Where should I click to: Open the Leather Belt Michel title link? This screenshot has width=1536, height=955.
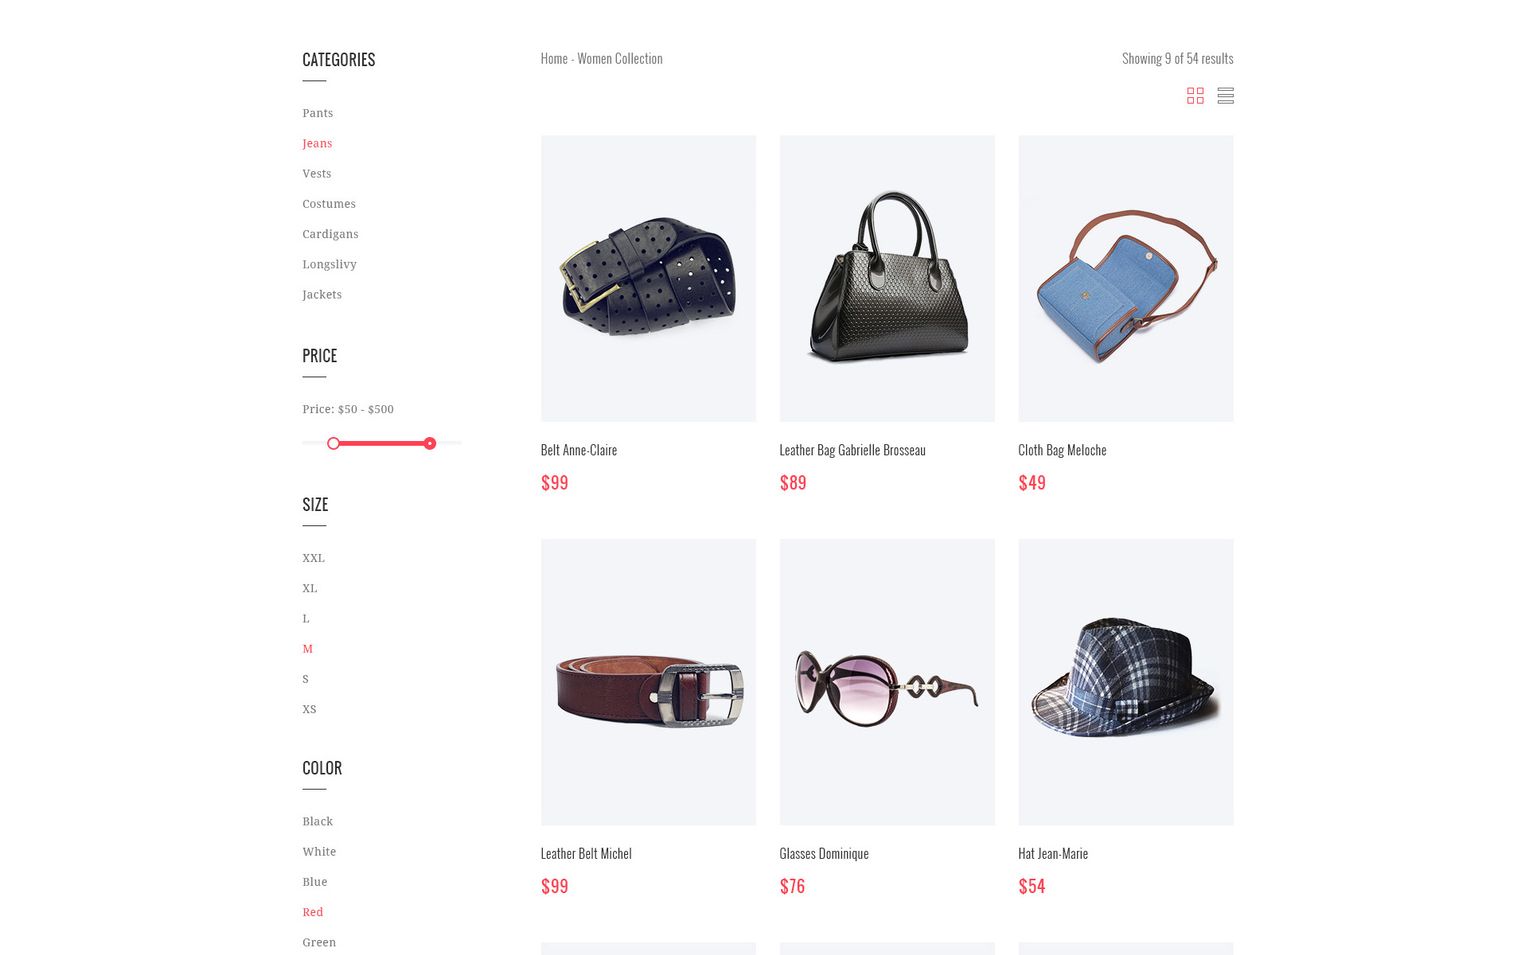coord(586,853)
